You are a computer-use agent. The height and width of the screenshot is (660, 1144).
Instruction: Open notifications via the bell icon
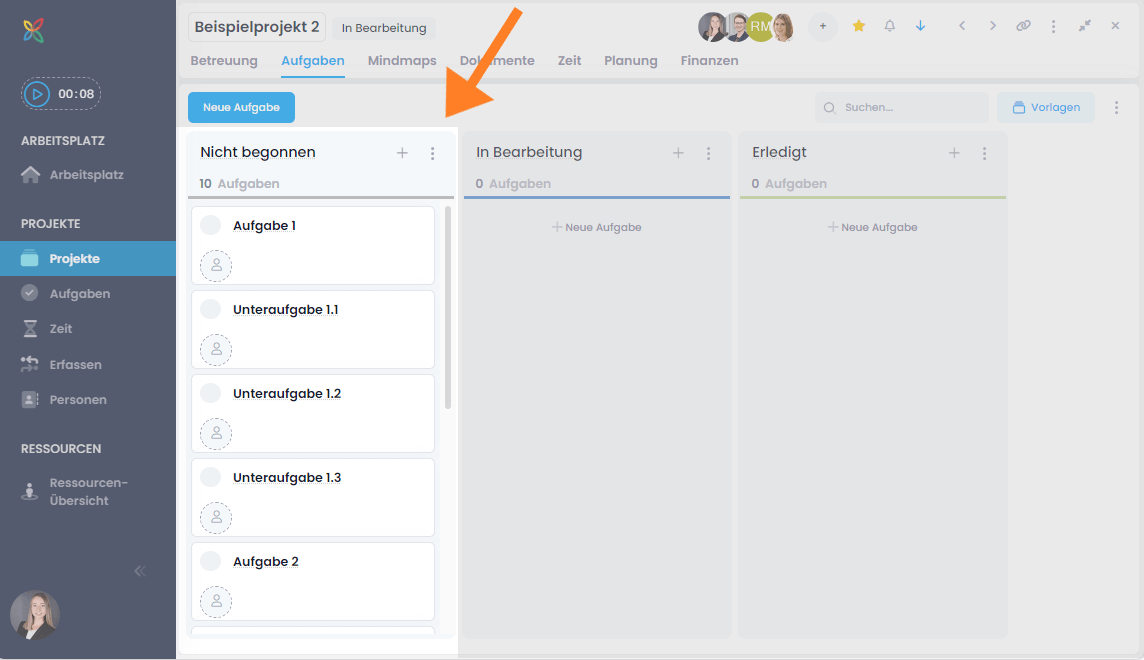889,25
